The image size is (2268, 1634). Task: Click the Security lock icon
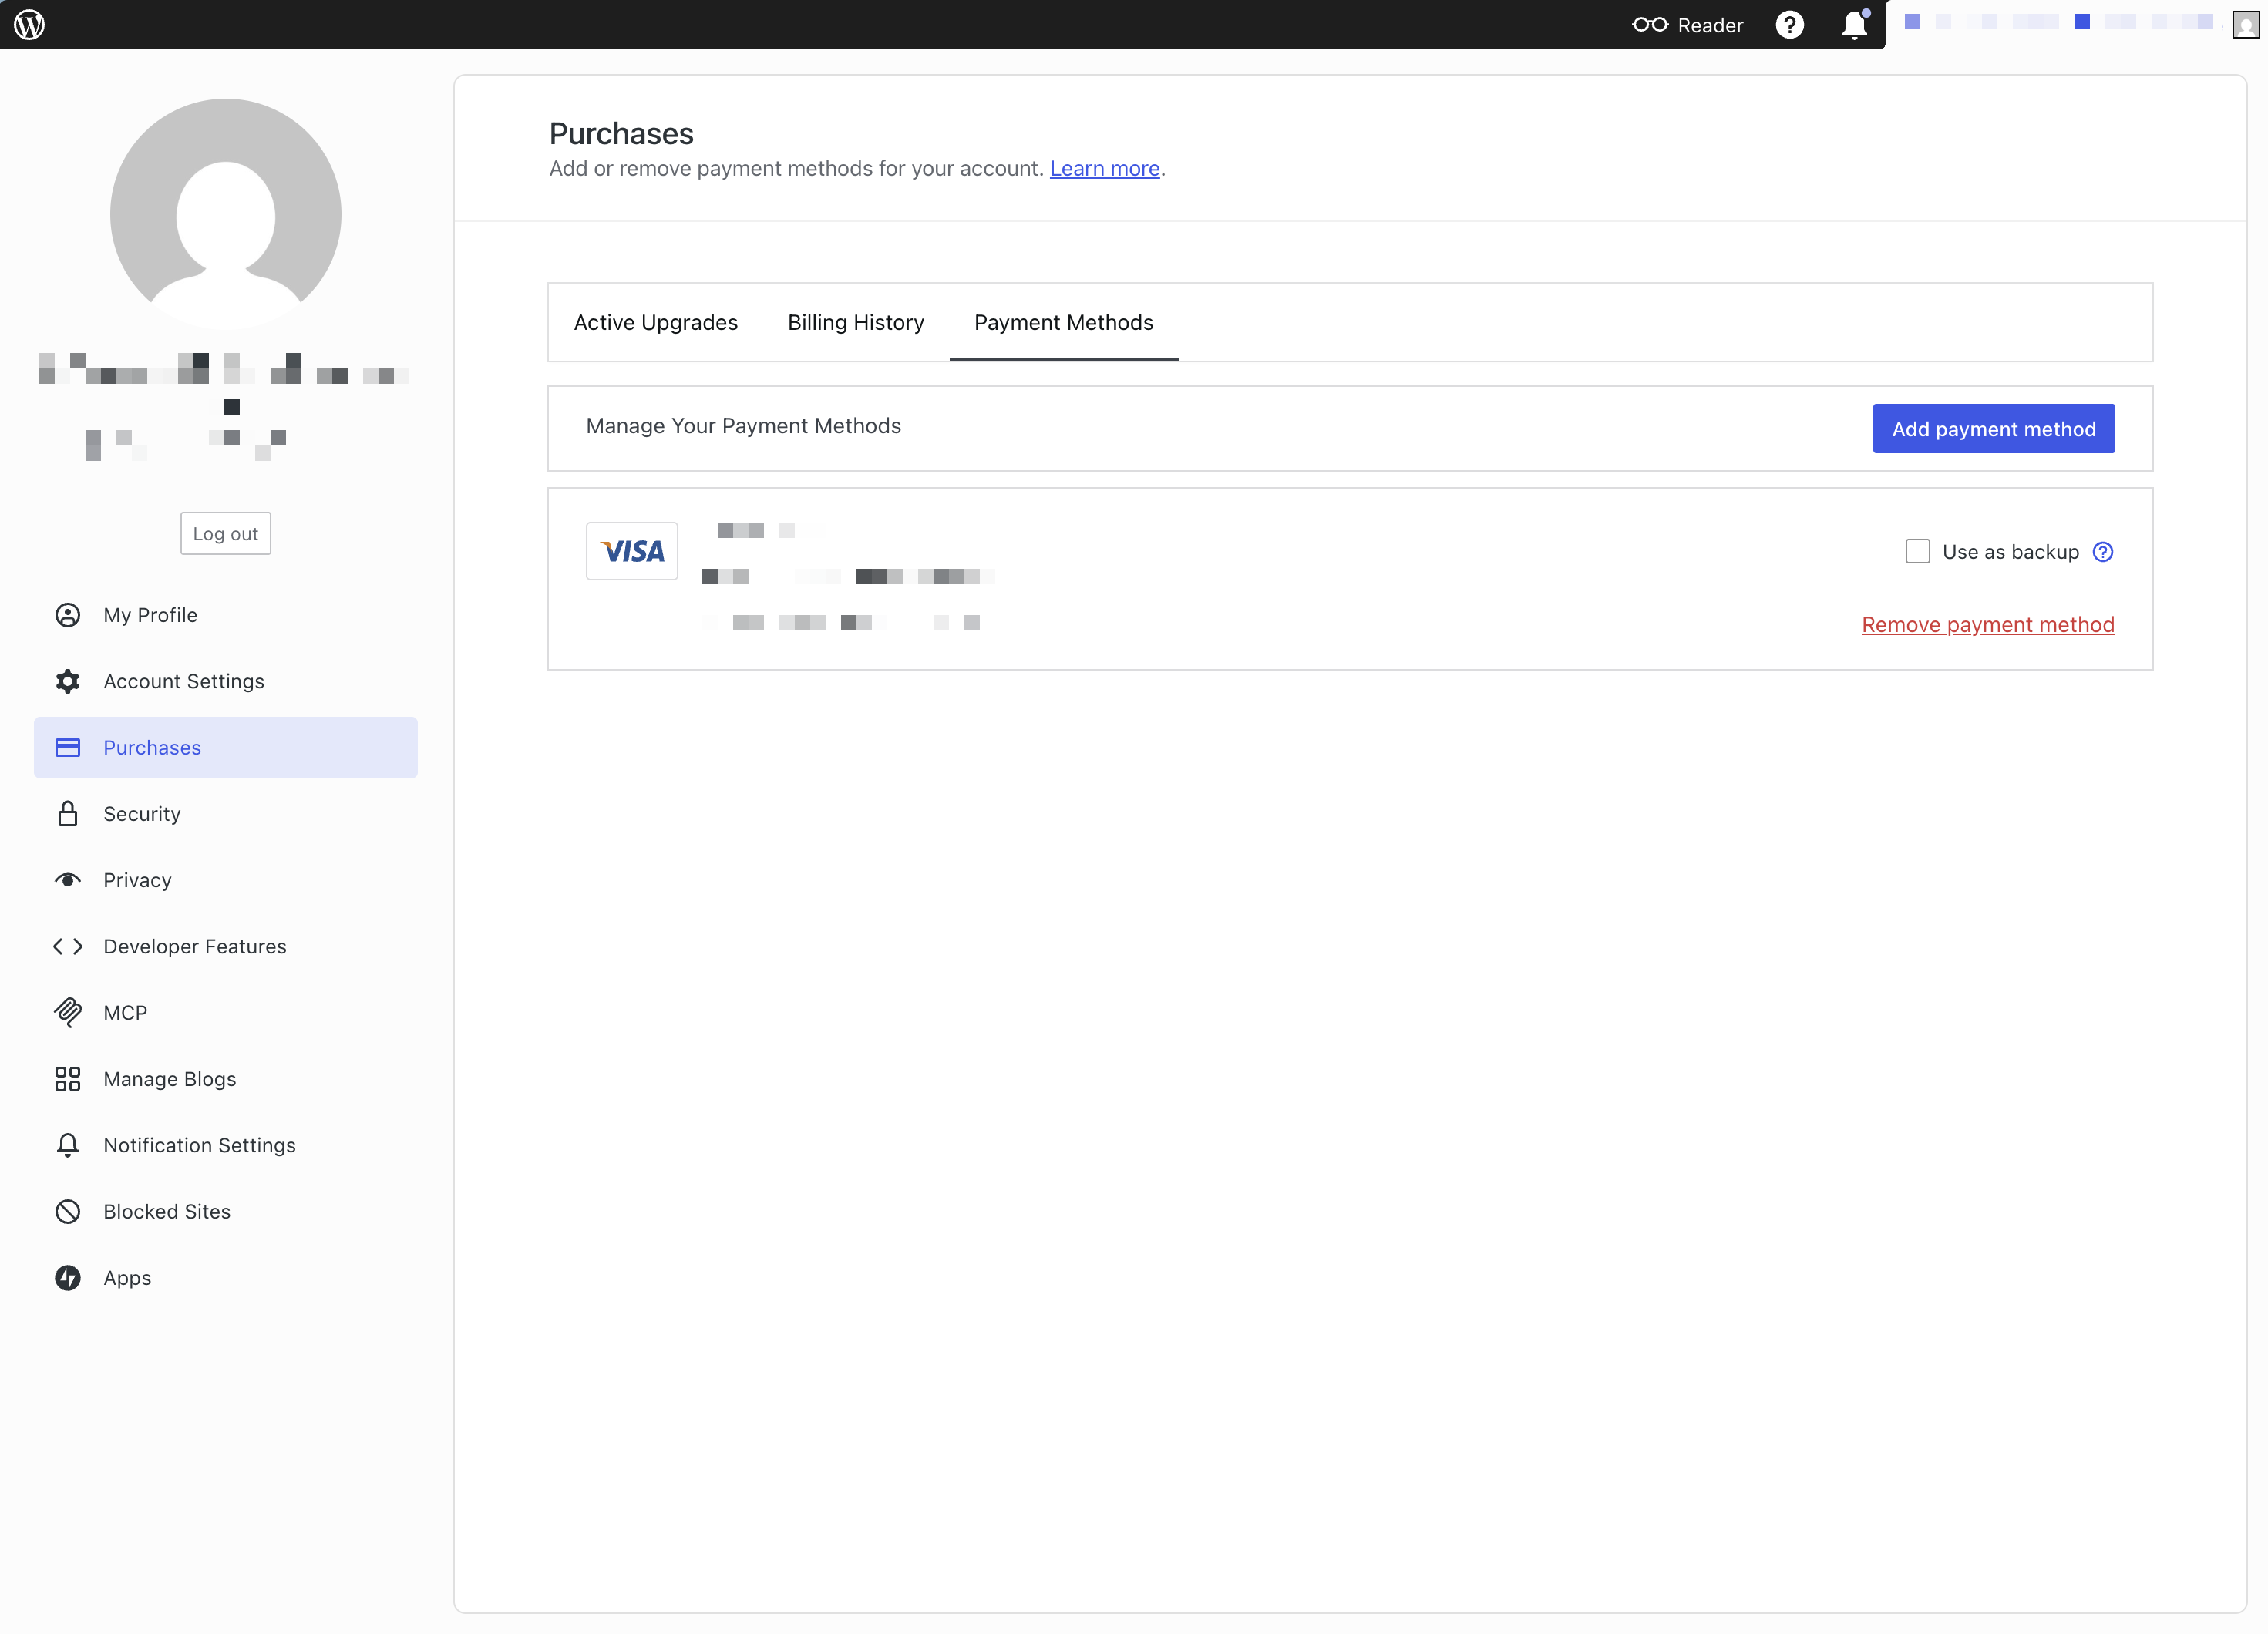click(67, 813)
